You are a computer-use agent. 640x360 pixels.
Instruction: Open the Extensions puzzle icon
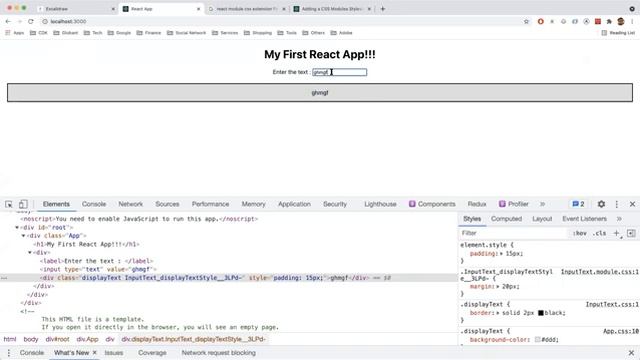point(609,21)
